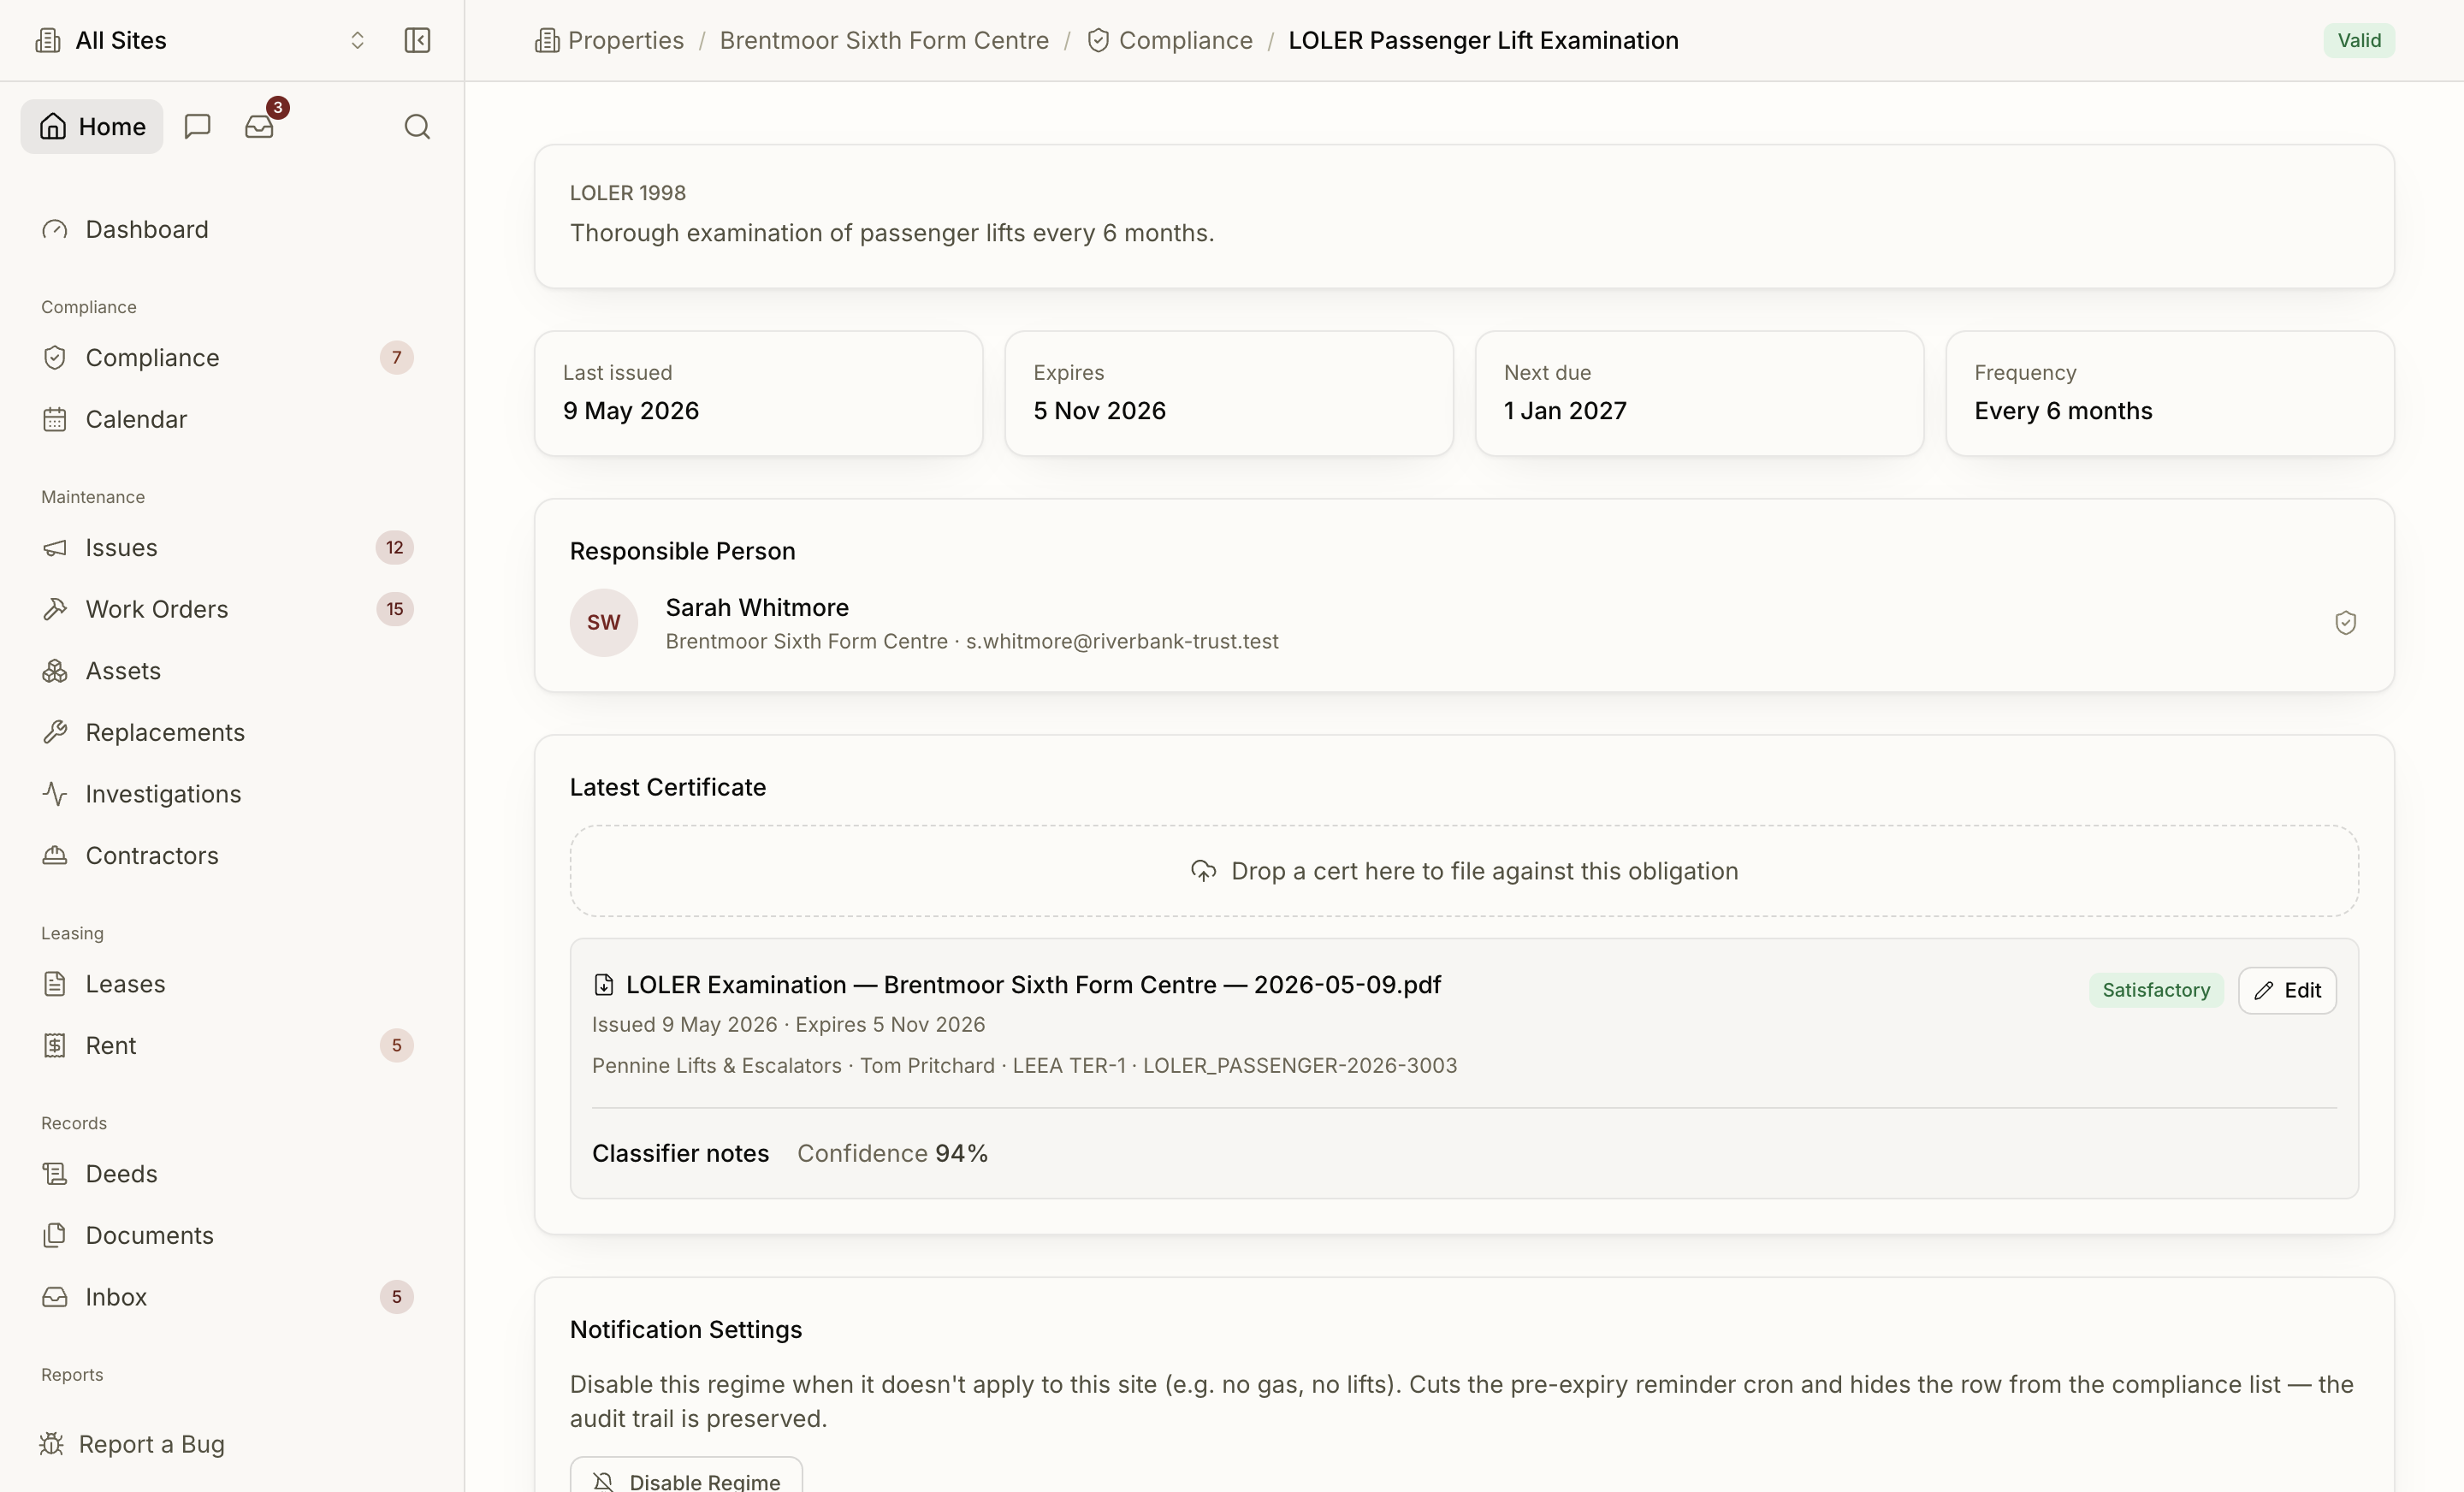Click the Sarah Whitmore name
This screenshot has width=2464, height=1492.
pyautogui.click(x=757, y=607)
